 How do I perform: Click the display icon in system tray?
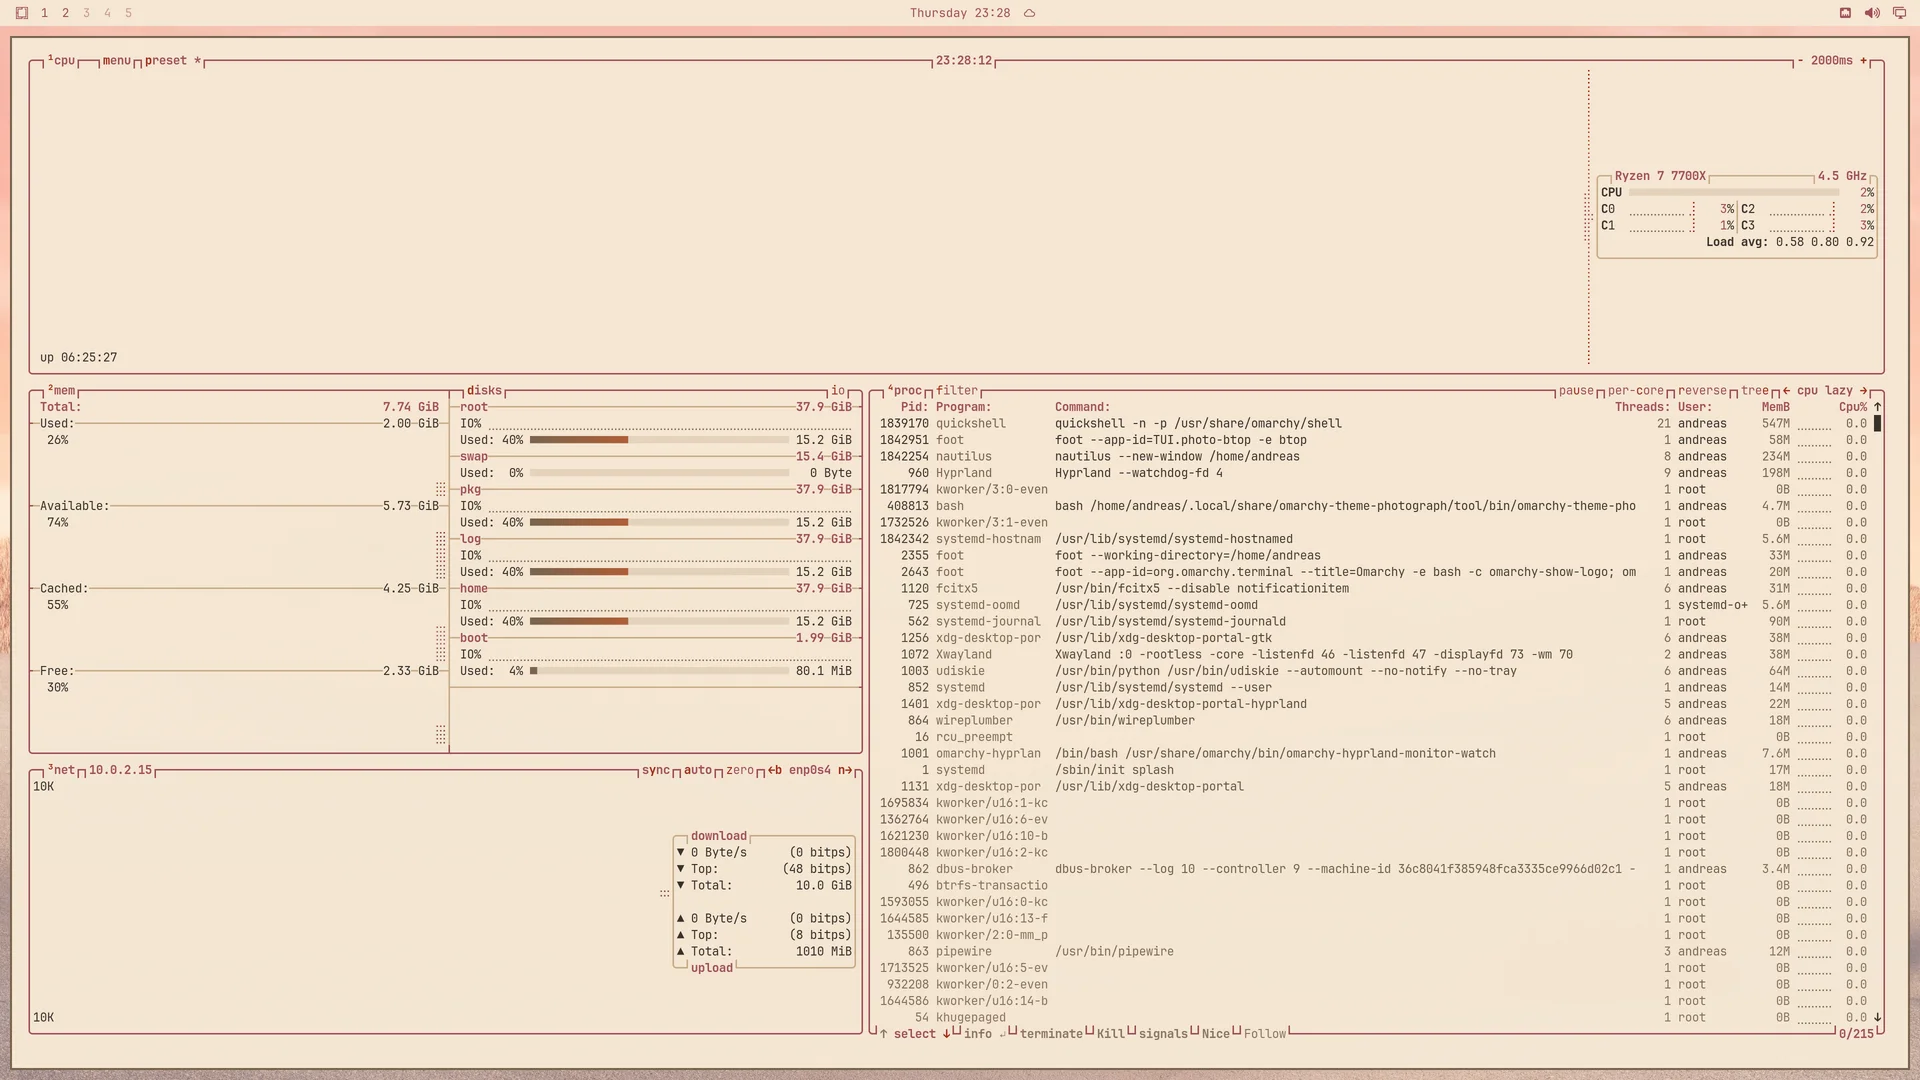tap(1899, 13)
